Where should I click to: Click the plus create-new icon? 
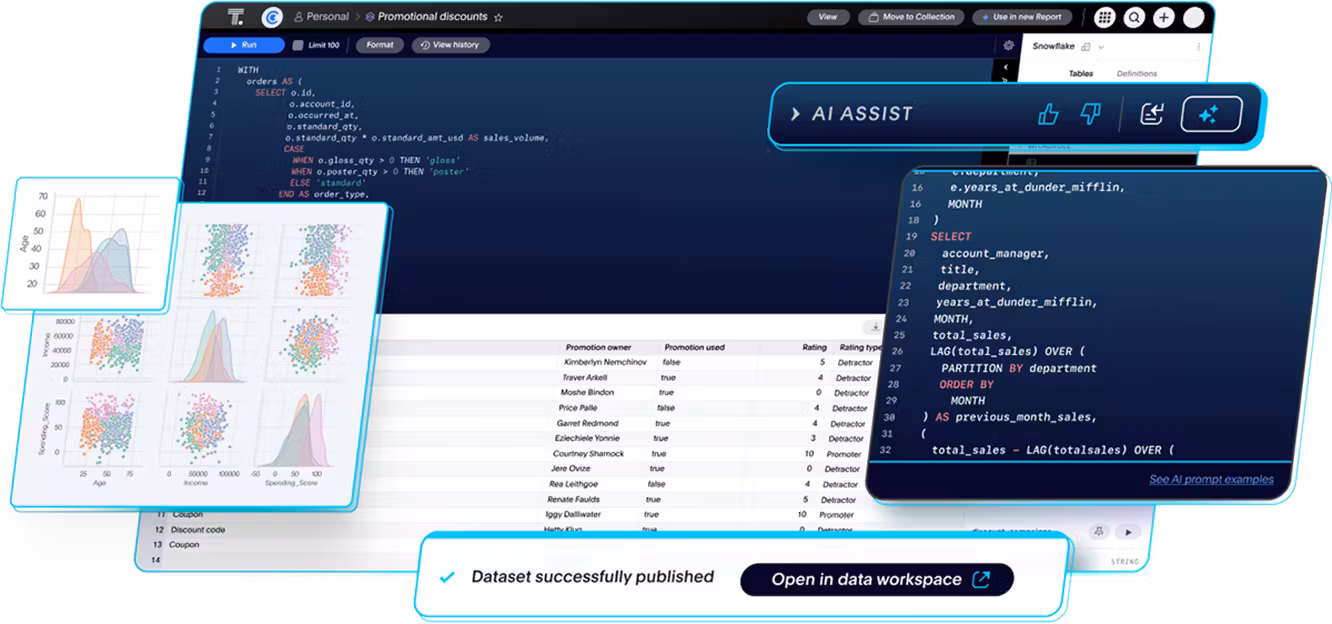tap(1164, 17)
